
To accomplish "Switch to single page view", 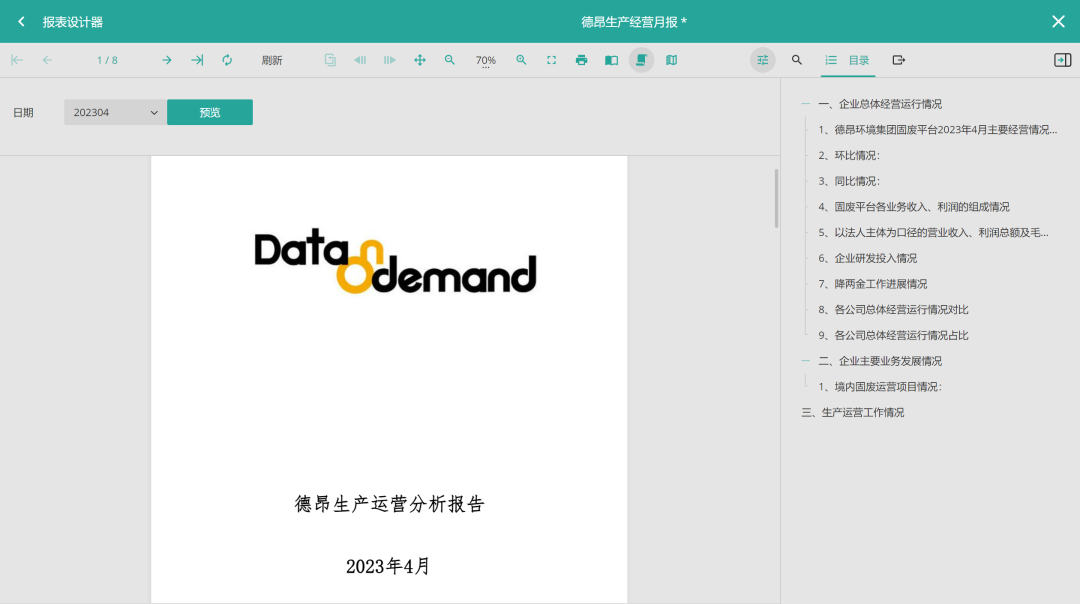I will click(612, 61).
